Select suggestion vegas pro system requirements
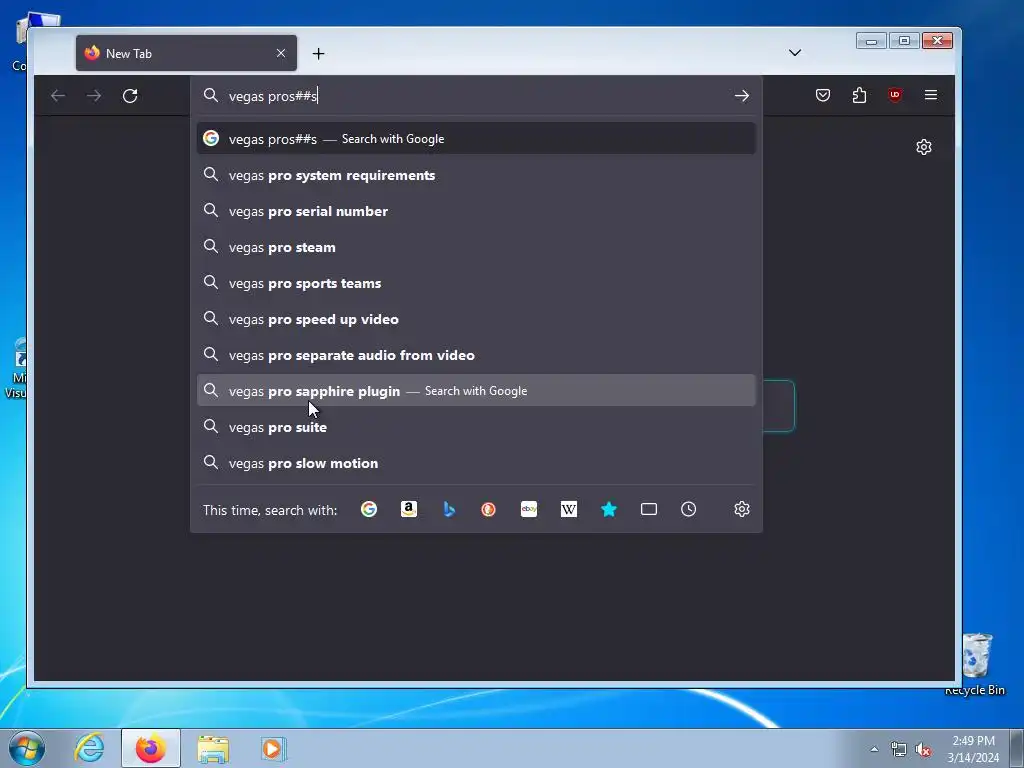This screenshot has height=768, width=1024. tap(476, 175)
